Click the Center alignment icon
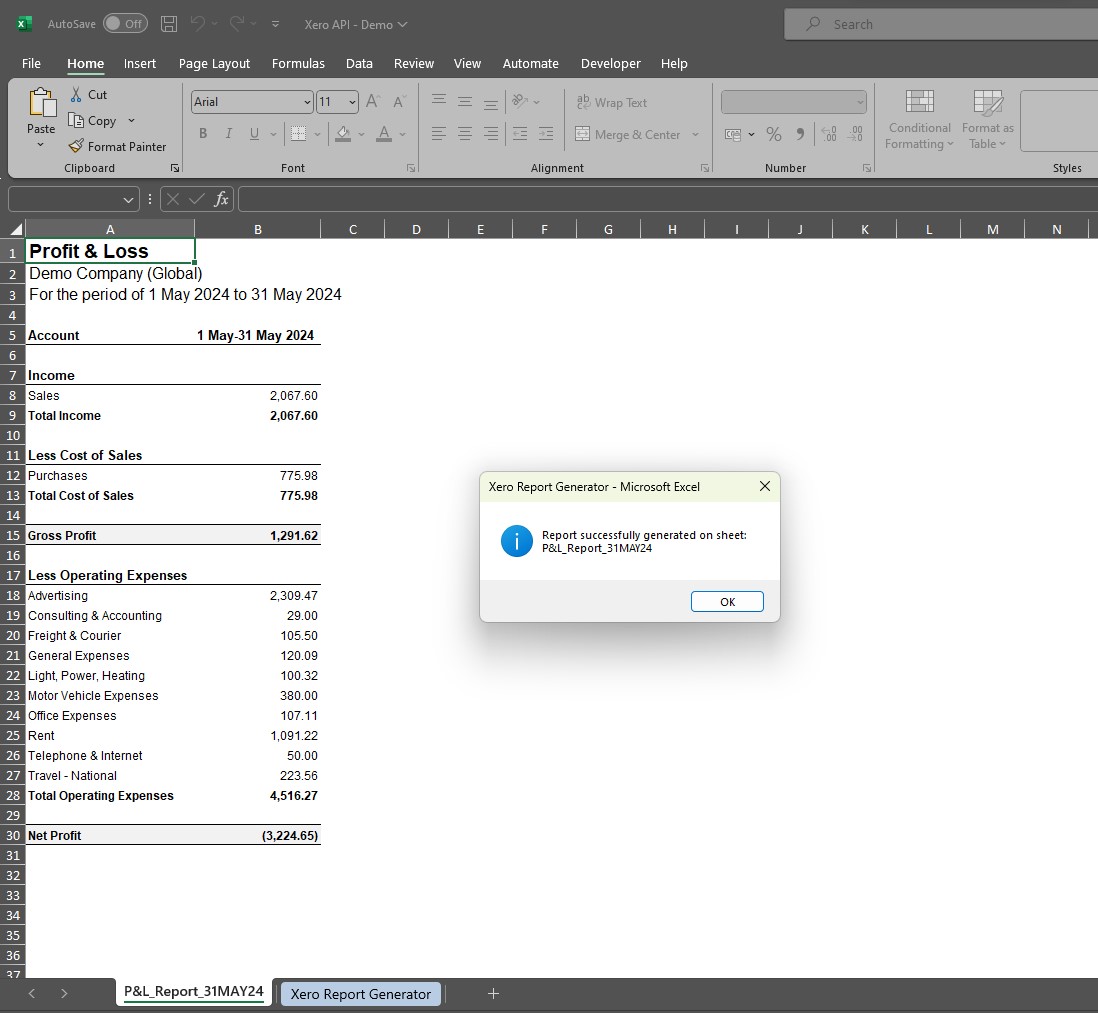1098x1013 pixels. click(465, 133)
